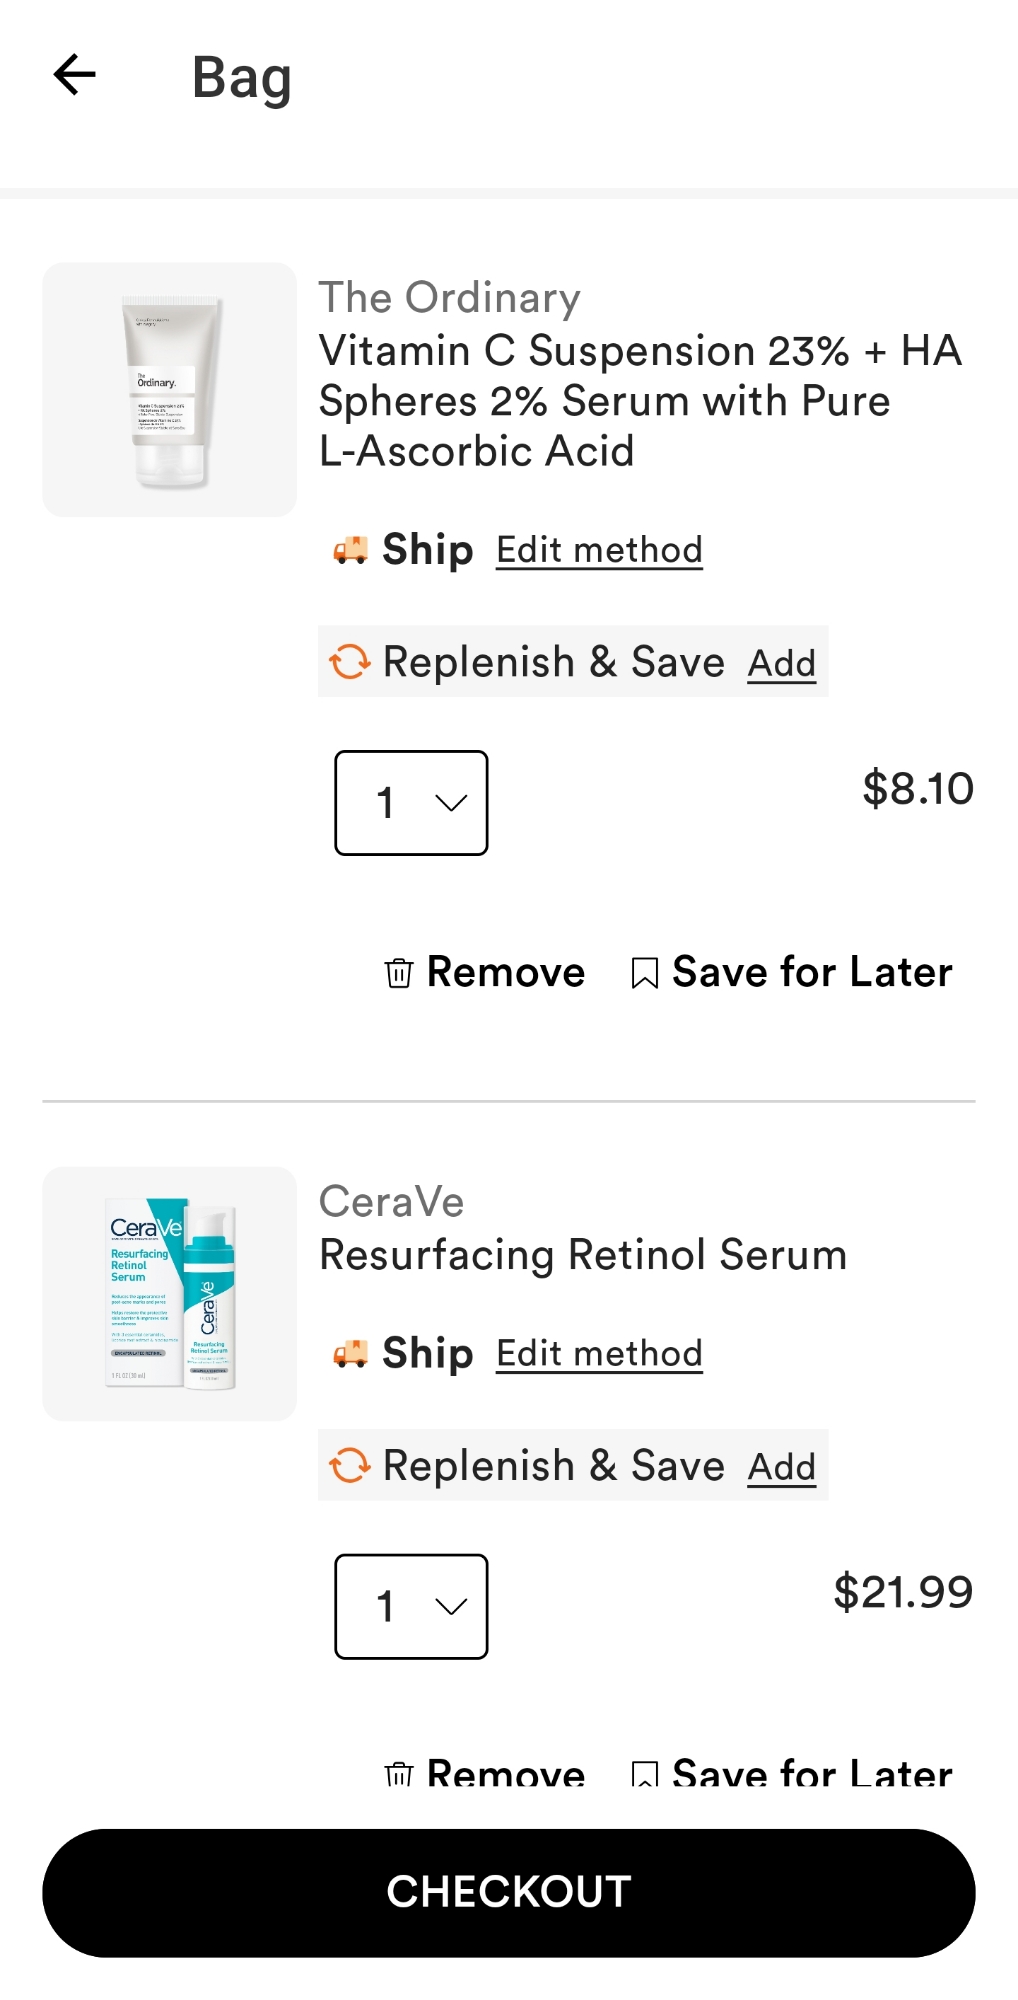Click bookmark icon for Vitamin C Suspension
Viewport: 1018px width, 2000px height.
point(645,973)
